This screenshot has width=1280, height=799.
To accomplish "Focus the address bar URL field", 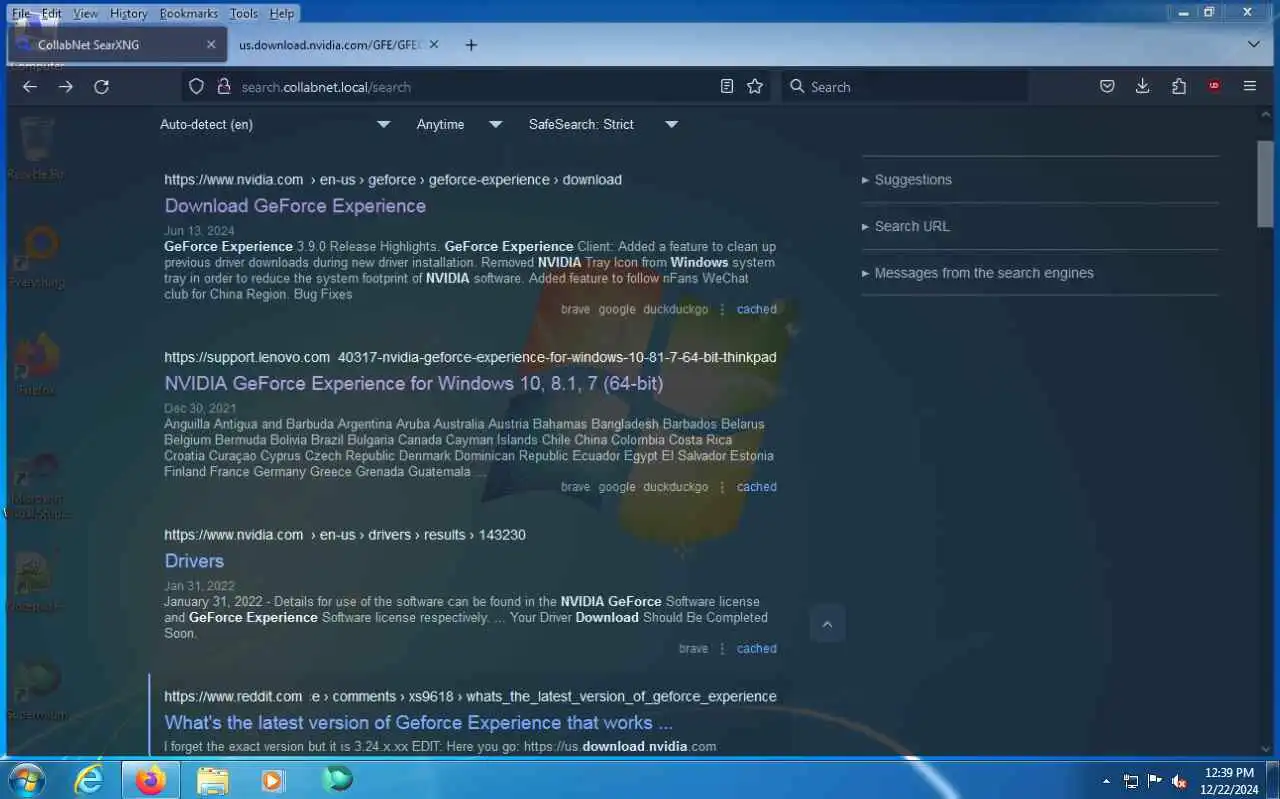I will click(475, 87).
